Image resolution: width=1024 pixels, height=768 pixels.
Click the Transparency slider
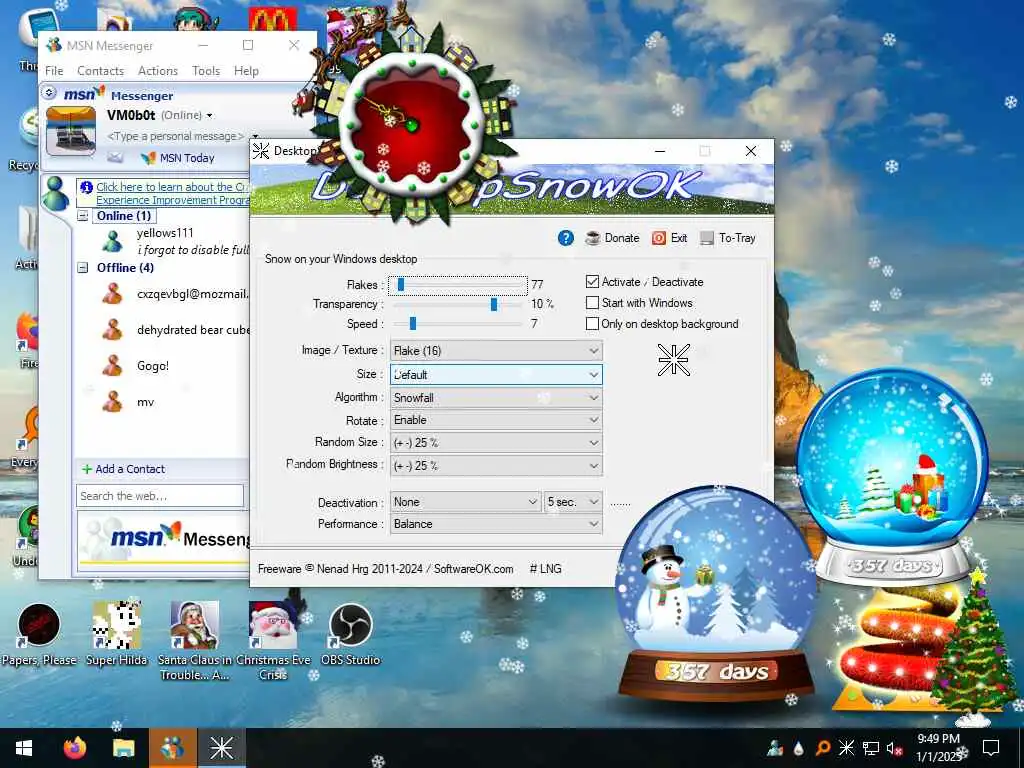[458, 304]
